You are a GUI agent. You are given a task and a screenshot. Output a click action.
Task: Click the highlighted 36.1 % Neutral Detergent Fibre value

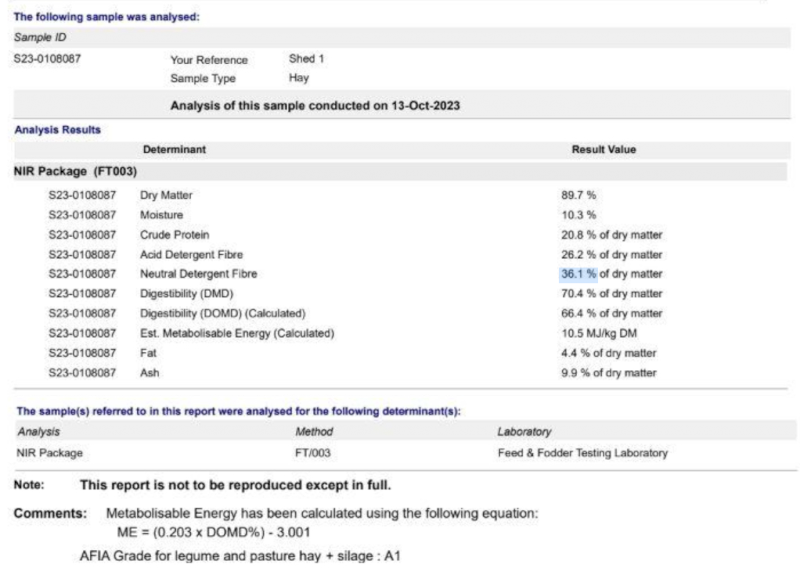(x=578, y=274)
